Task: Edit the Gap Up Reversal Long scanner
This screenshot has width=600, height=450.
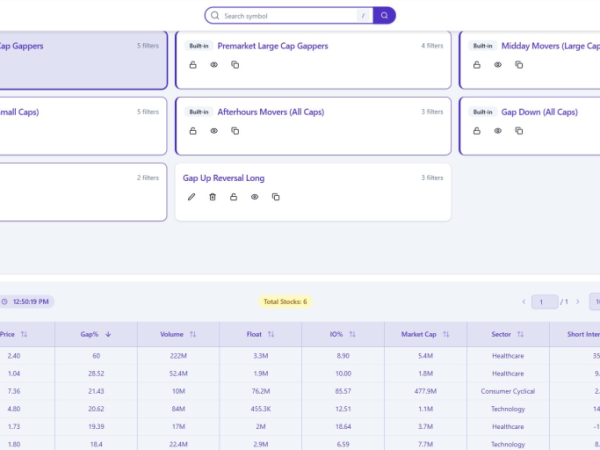Action: tap(192, 197)
